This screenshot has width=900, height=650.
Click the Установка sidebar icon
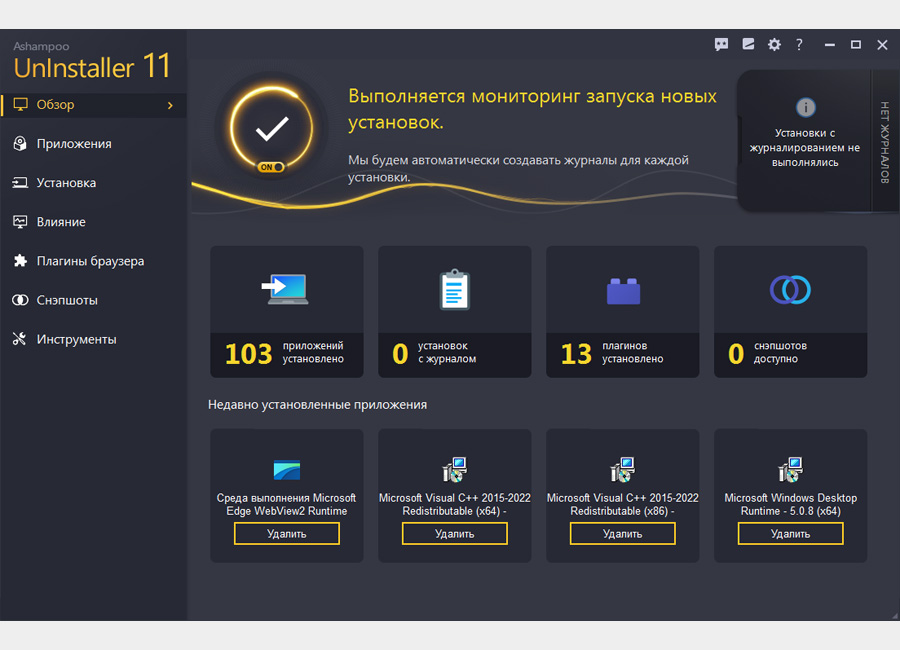(20, 183)
